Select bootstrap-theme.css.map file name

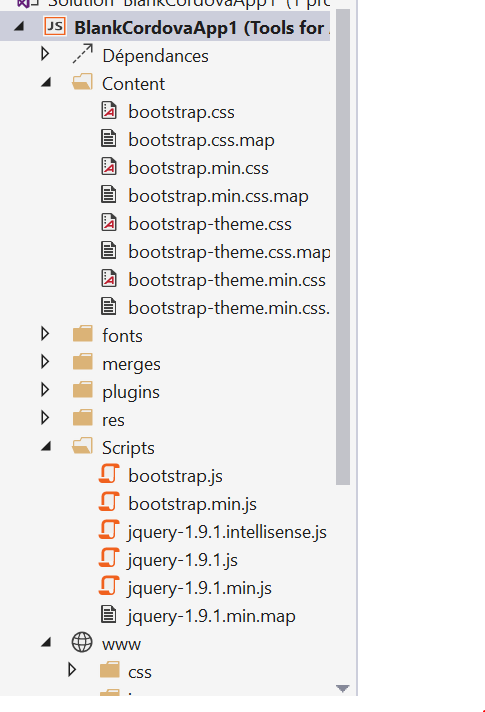click(x=229, y=252)
